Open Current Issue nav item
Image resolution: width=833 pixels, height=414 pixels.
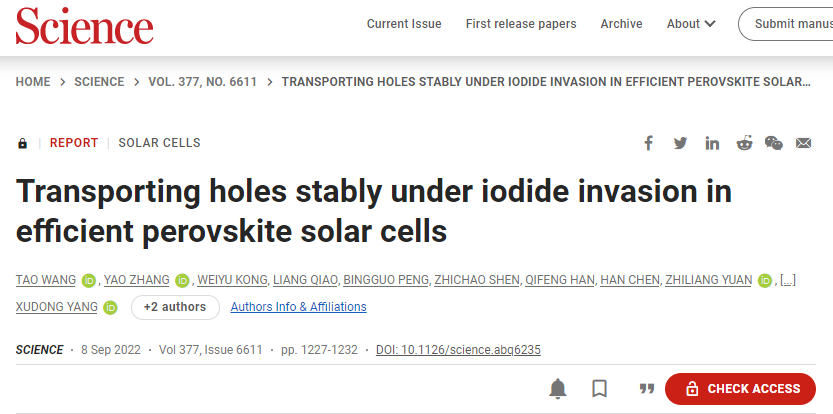tap(404, 24)
